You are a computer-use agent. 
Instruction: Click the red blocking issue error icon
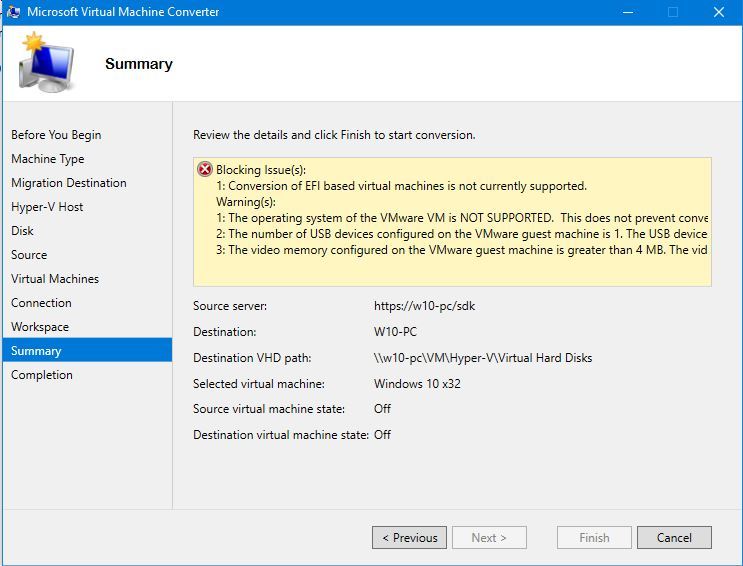205,170
